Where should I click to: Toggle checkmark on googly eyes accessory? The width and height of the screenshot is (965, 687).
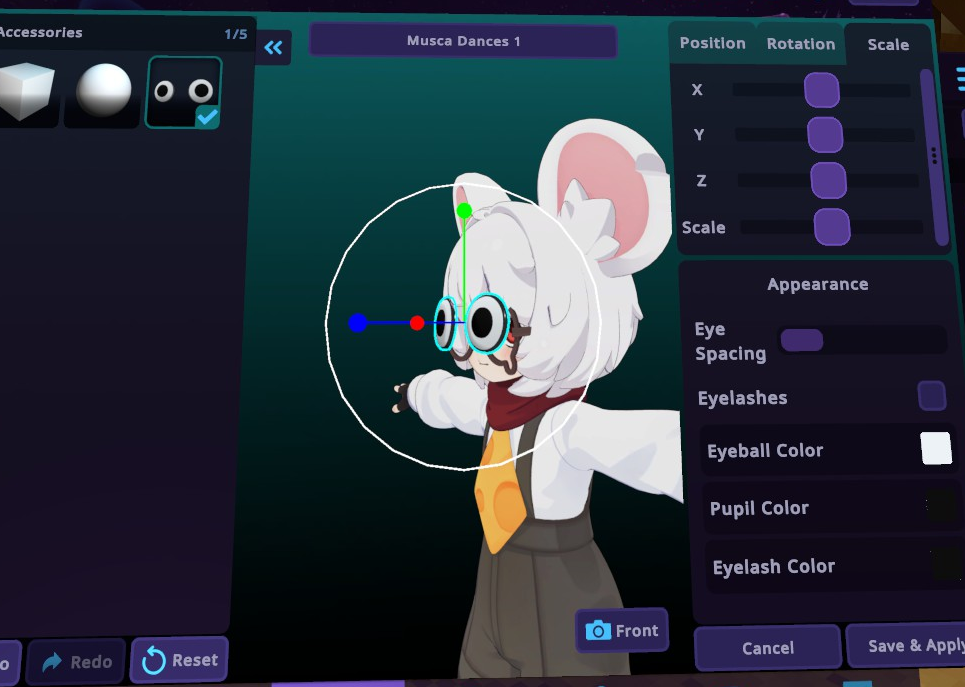[207, 116]
